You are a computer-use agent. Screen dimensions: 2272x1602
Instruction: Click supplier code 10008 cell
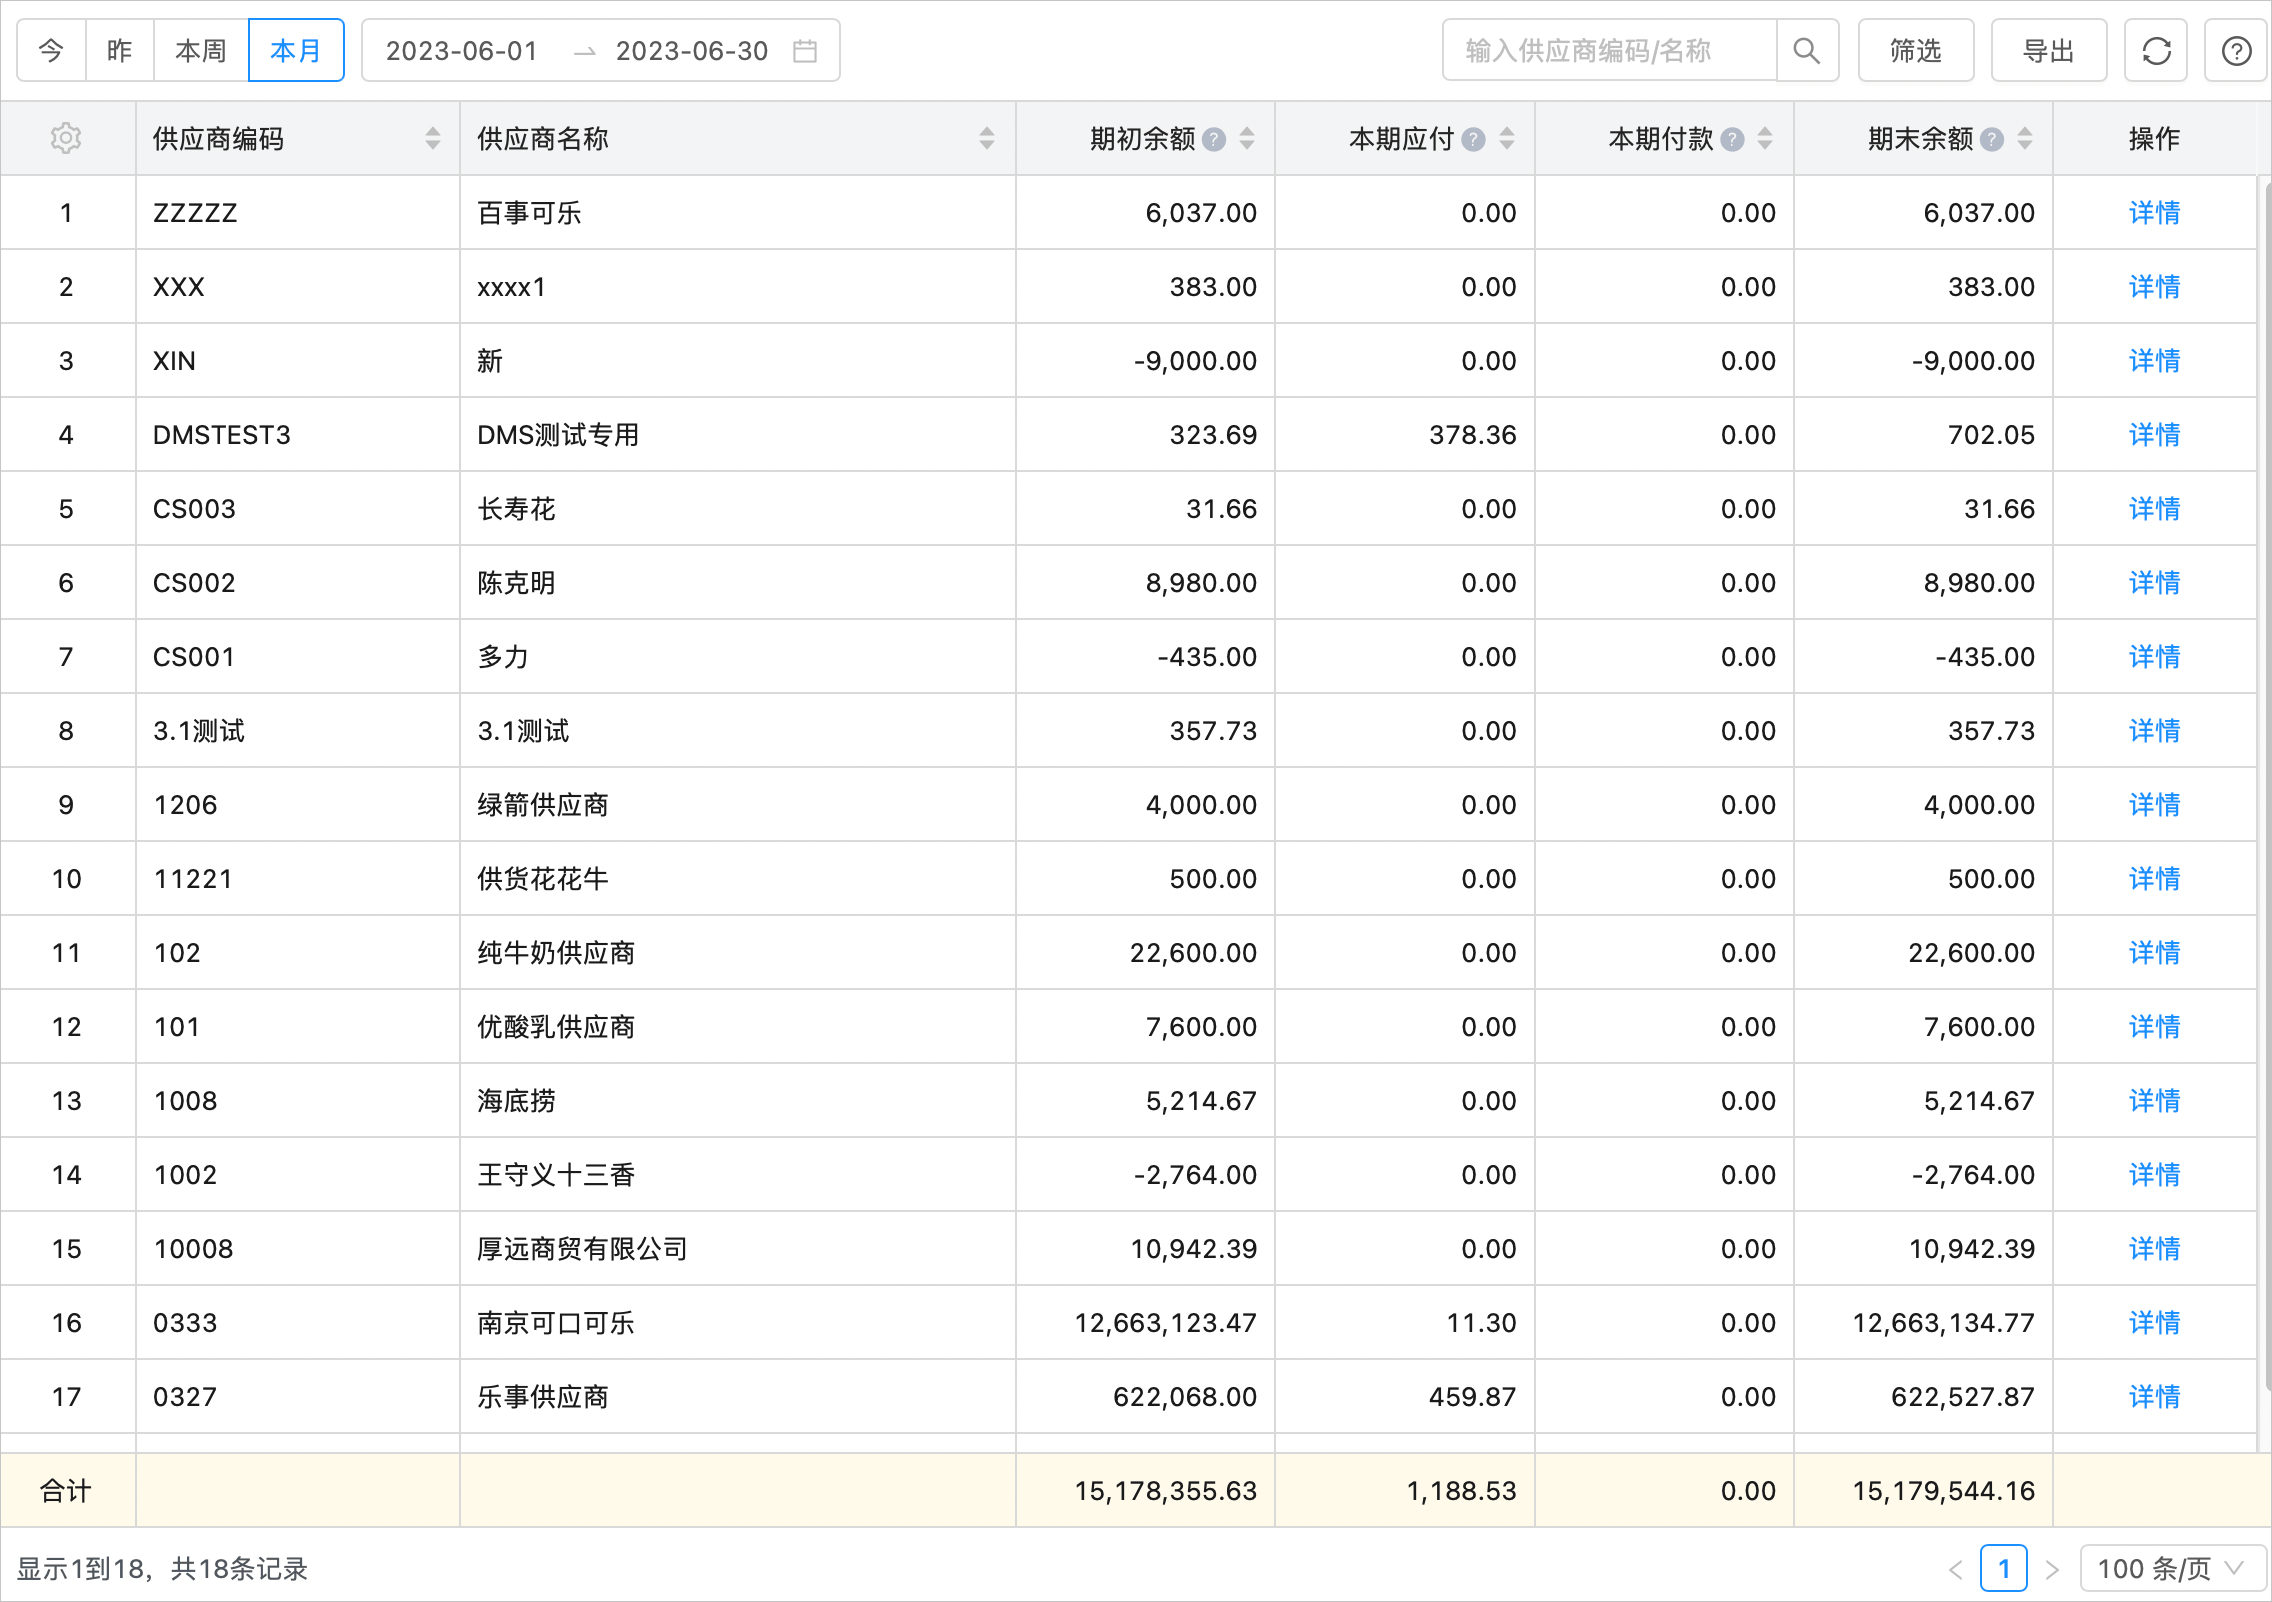(x=298, y=1249)
